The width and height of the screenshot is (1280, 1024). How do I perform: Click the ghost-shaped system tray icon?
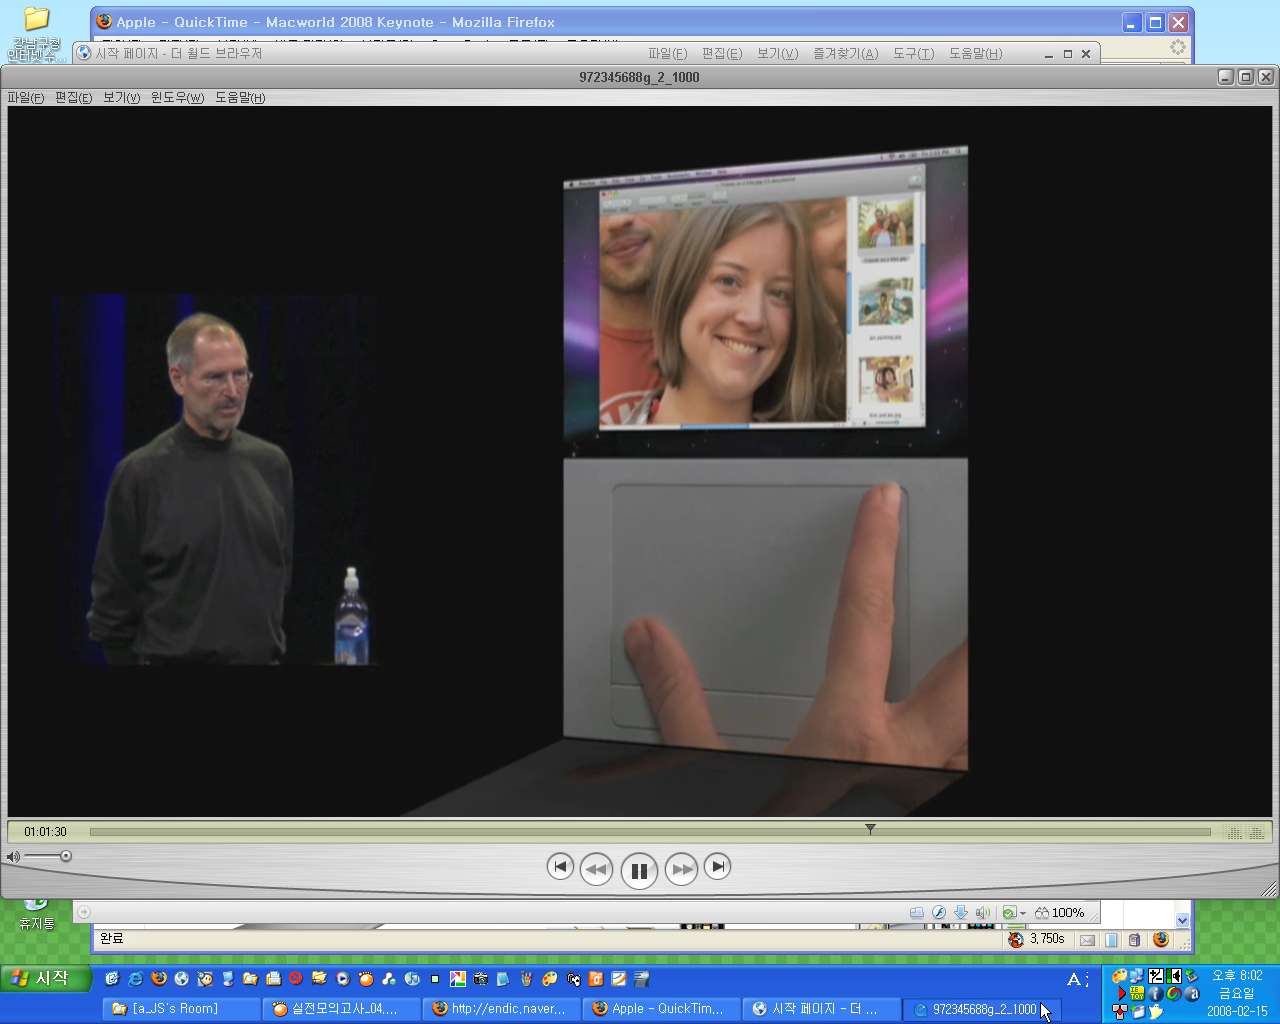pyautogui.click(x=1156, y=1011)
